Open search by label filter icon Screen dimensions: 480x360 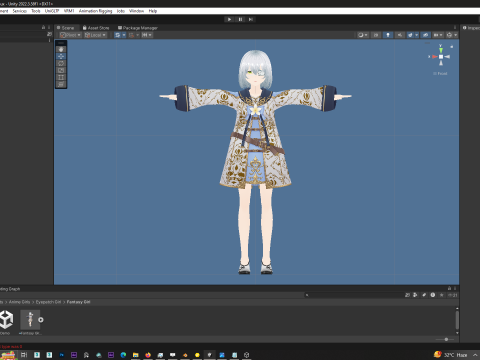pos(424,295)
